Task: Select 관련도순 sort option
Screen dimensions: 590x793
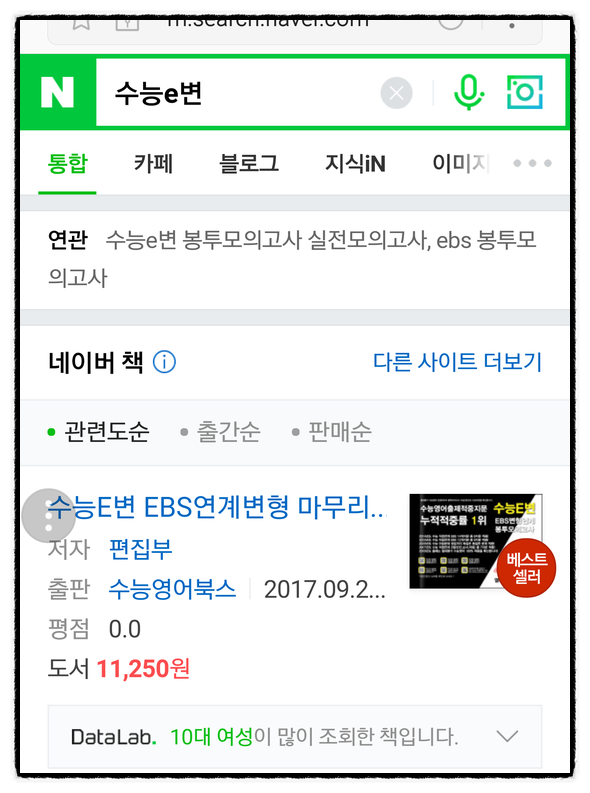Action: pyautogui.click(x=98, y=432)
